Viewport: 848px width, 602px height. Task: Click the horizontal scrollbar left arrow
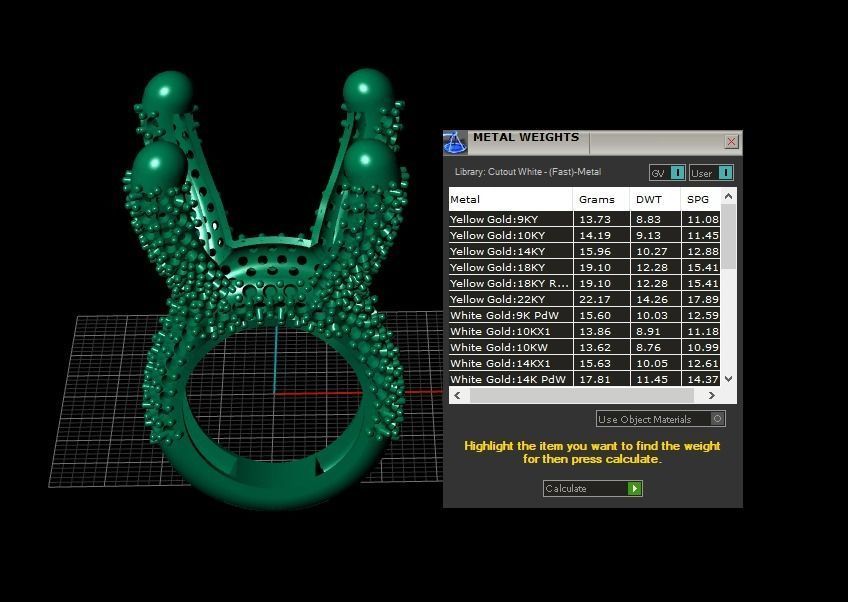pos(458,395)
